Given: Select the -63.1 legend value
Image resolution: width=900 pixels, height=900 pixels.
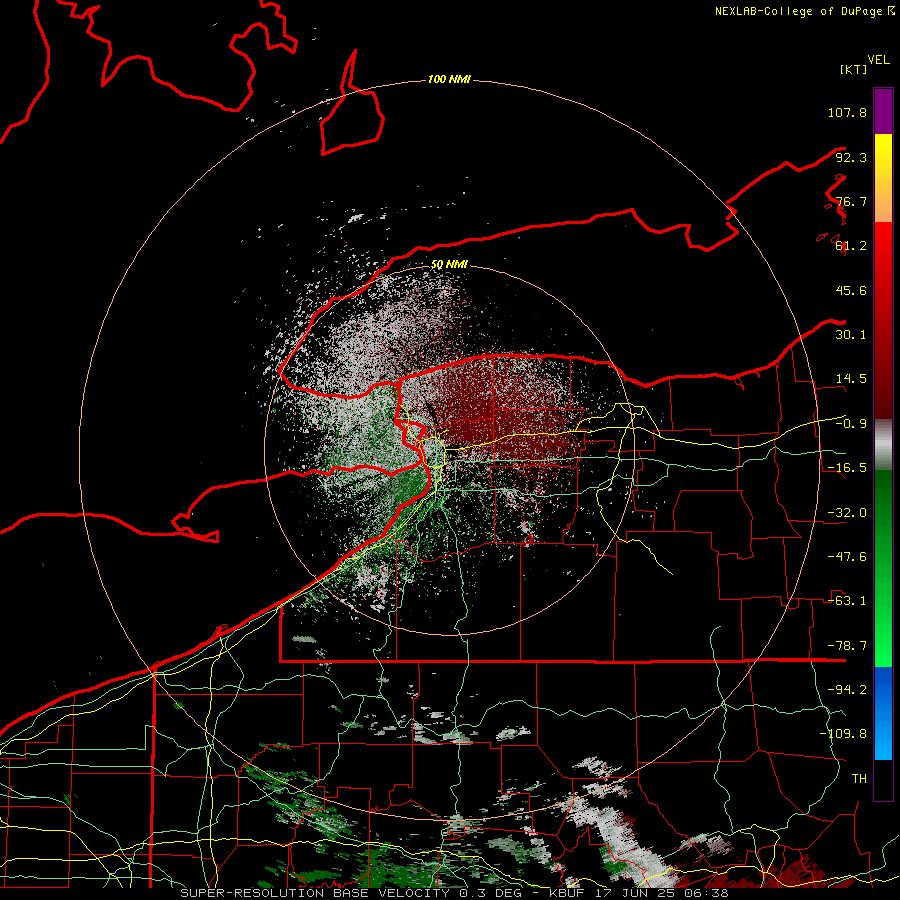Looking at the screenshot, I should tap(847, 601).
